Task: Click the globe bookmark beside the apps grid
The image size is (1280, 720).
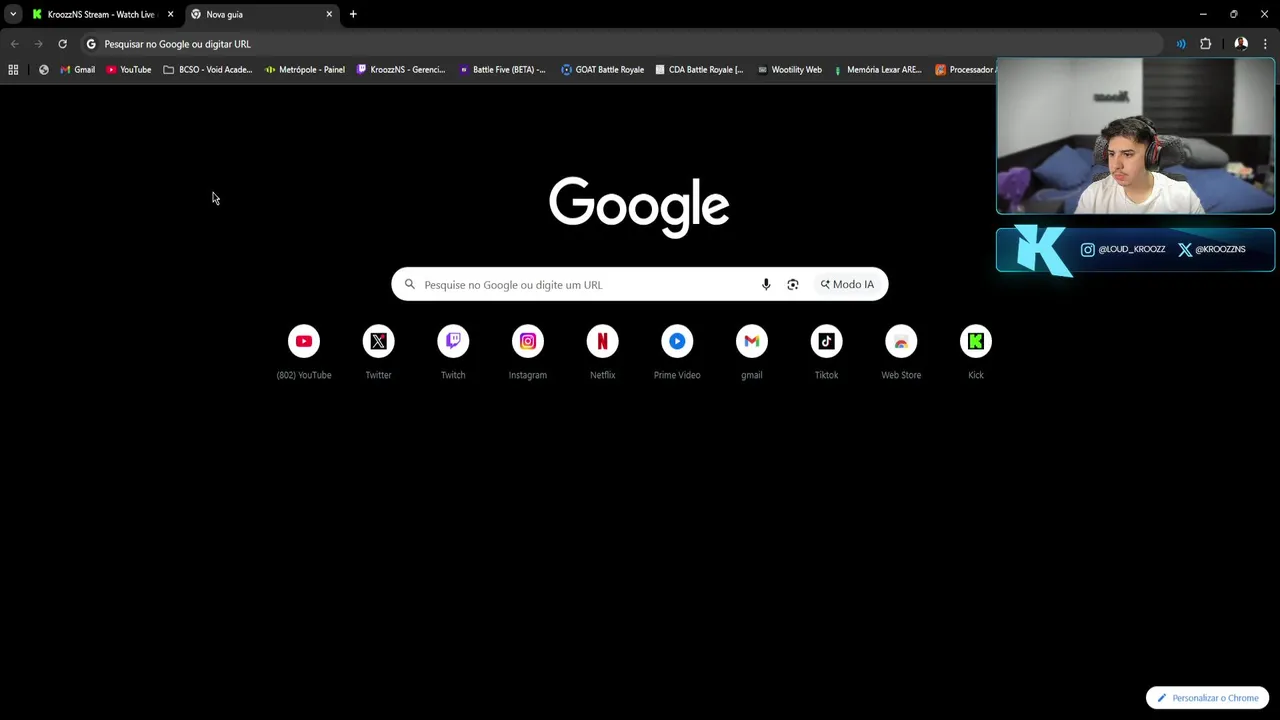Action: 43,70
